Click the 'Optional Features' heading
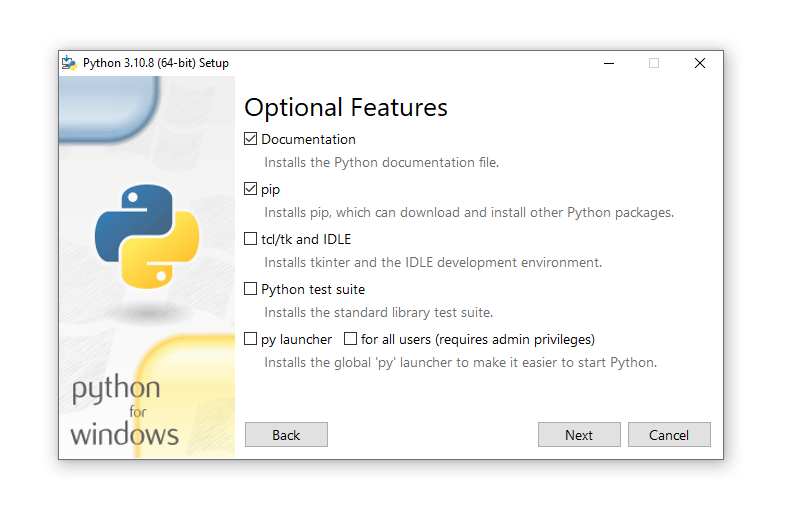The height and width of the screenshot is (520, 789). pos(346,108)
